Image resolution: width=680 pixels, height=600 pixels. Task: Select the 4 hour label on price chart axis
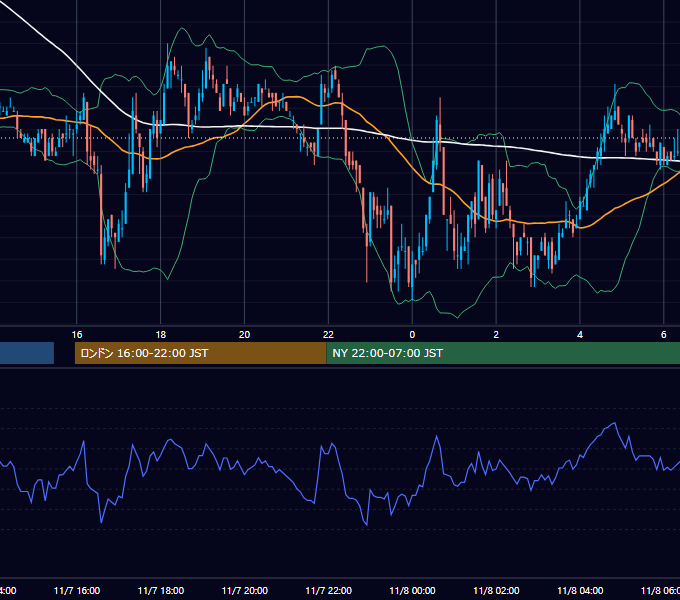click(x=580, y=335)
